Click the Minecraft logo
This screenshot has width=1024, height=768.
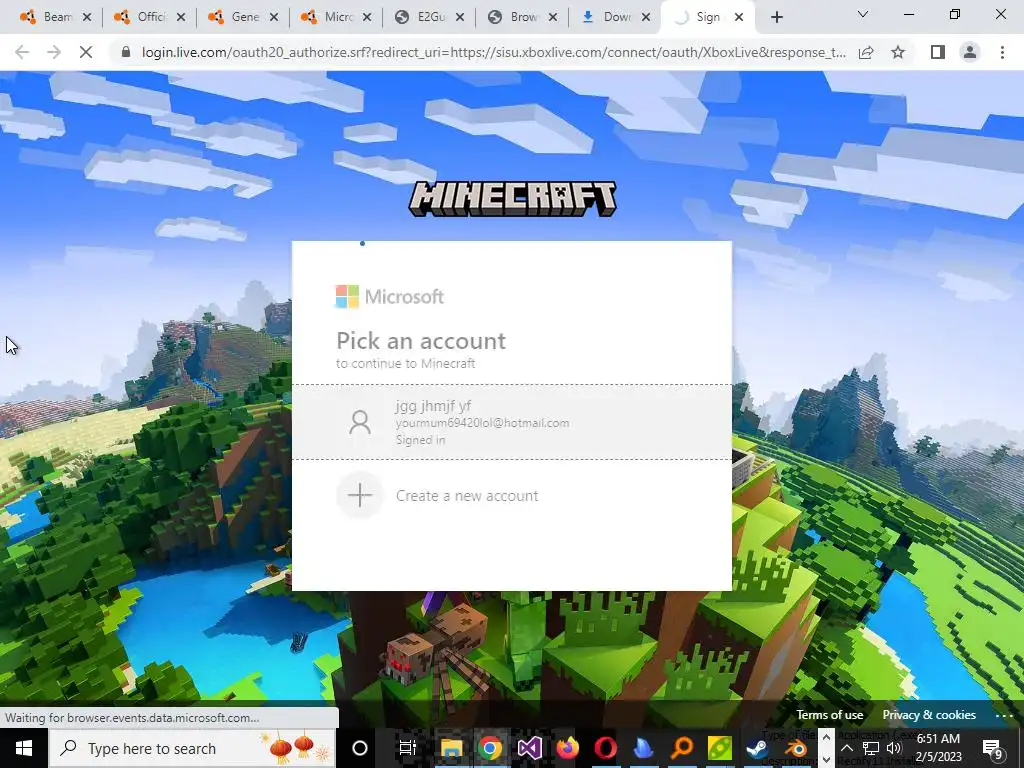512,199
